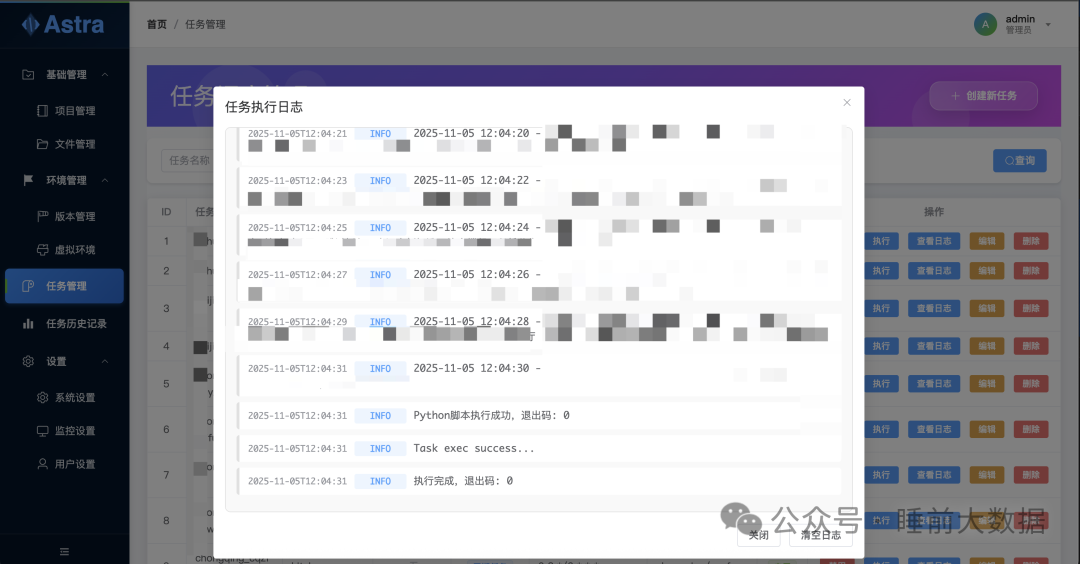This screenshot has height=564, width=1080.
Task: Click the 基础管理 folder icon in sidebar
Action: [x=28, y=74]
